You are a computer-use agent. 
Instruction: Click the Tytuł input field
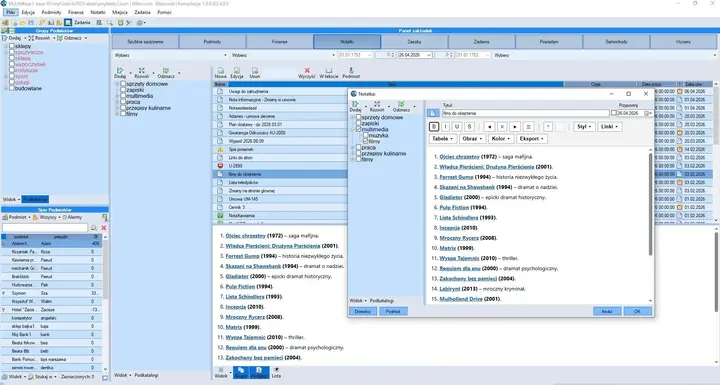tap(525, 113)
